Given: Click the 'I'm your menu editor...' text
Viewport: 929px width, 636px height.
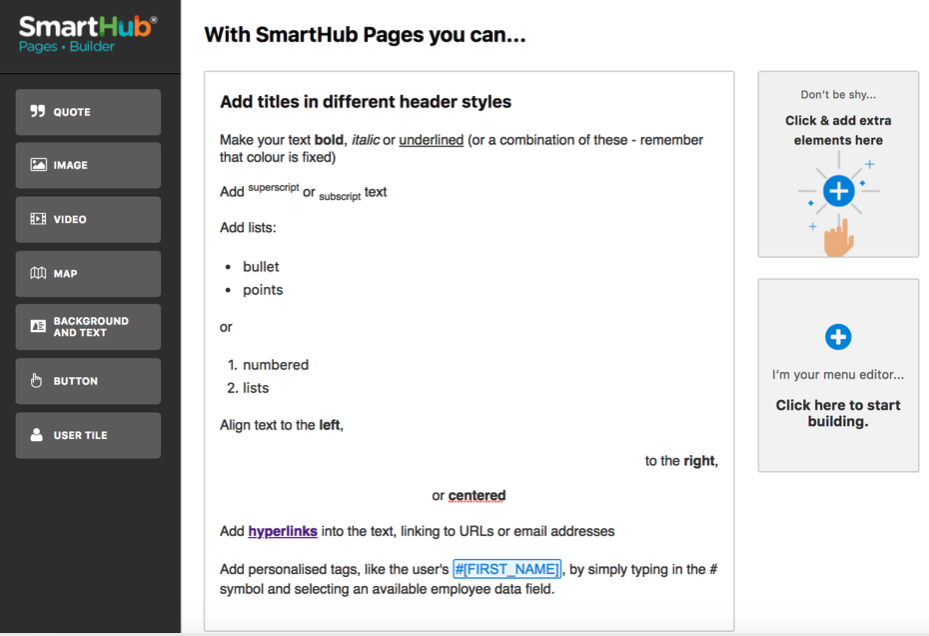Looking at the screenshot, I should [x=838, y=375].
